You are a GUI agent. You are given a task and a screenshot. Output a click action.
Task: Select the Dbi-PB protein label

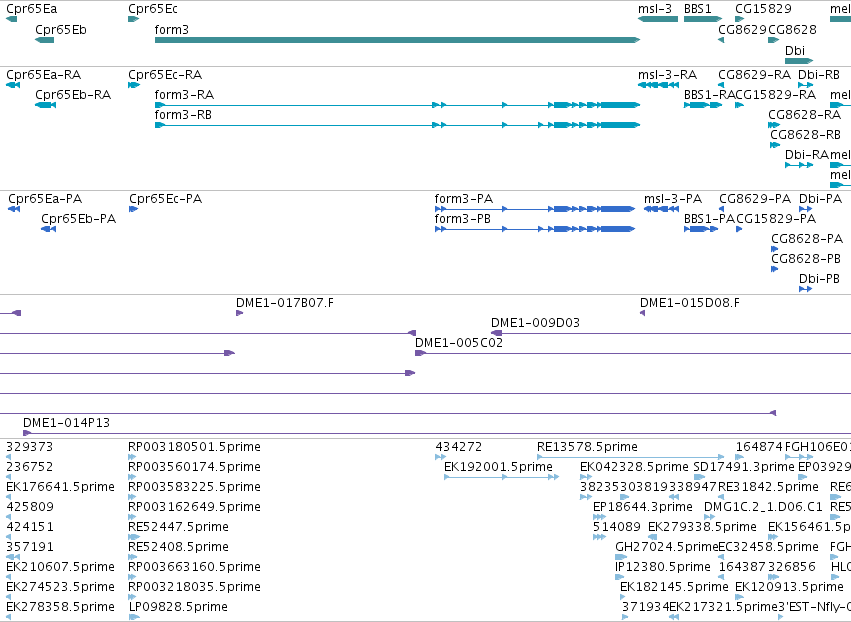(x=819, y=279)
